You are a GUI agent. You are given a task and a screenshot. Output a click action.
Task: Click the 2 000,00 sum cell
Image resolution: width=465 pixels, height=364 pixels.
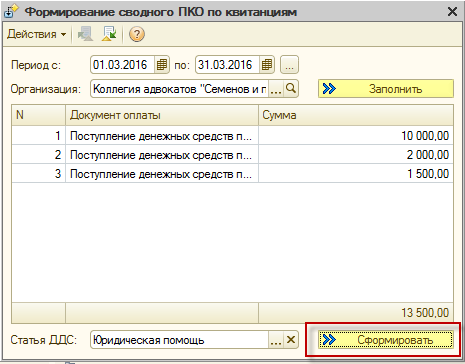tap(356, 155)
